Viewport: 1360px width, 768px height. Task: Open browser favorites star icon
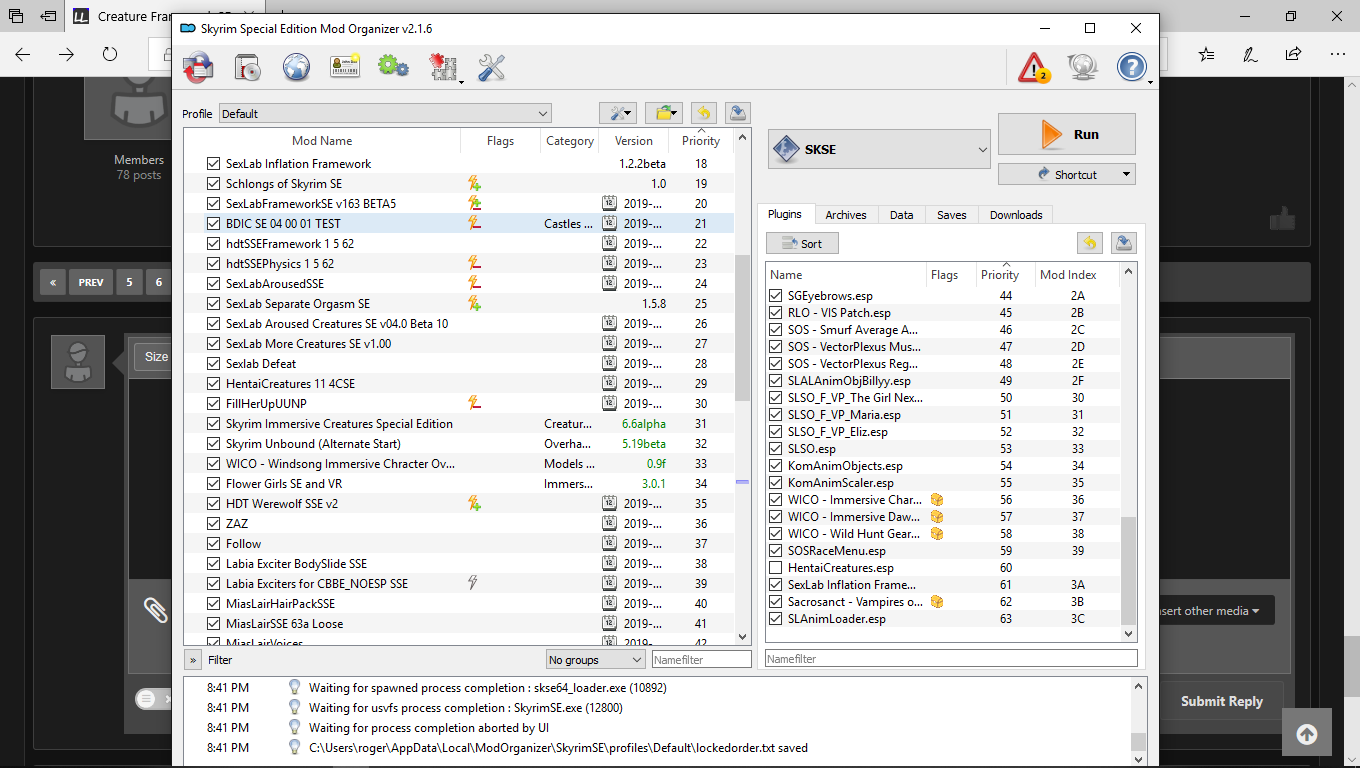(x=1207, y=55)
